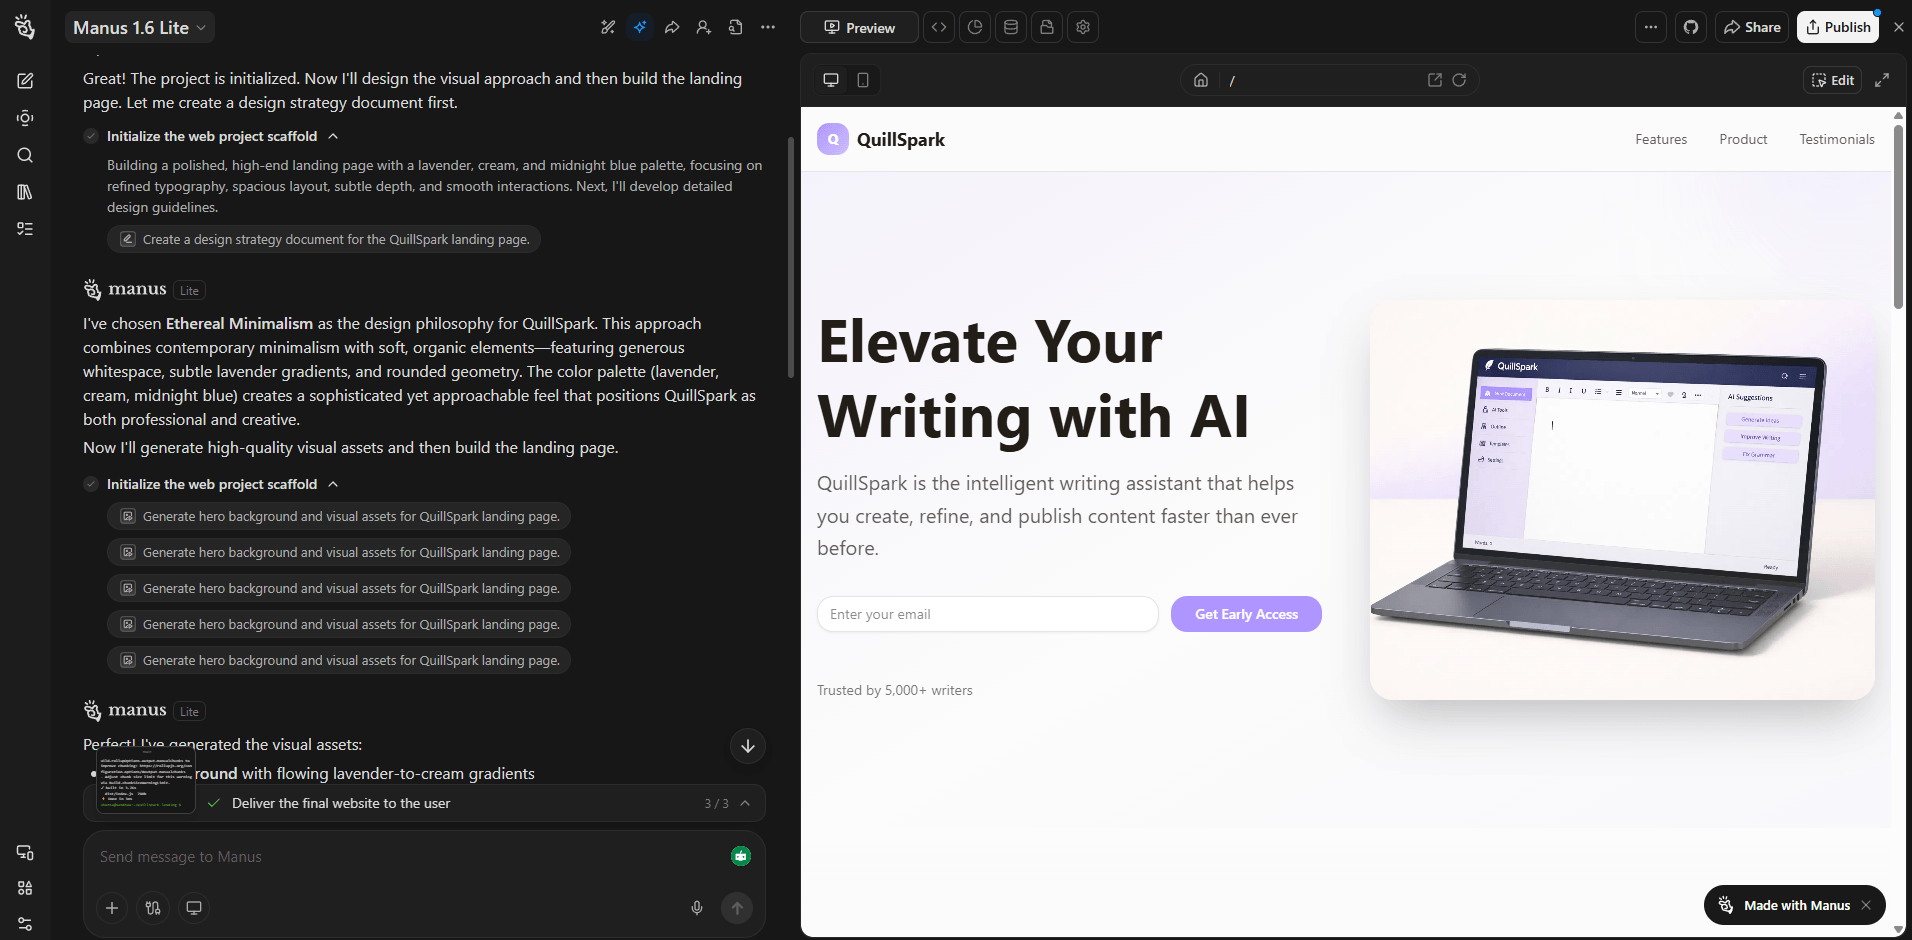Image resolution: width=1912 pixels, height=940 pixels.
Task: Click the Publish button
Action: pyautogui.click(x=1837, y=27)
